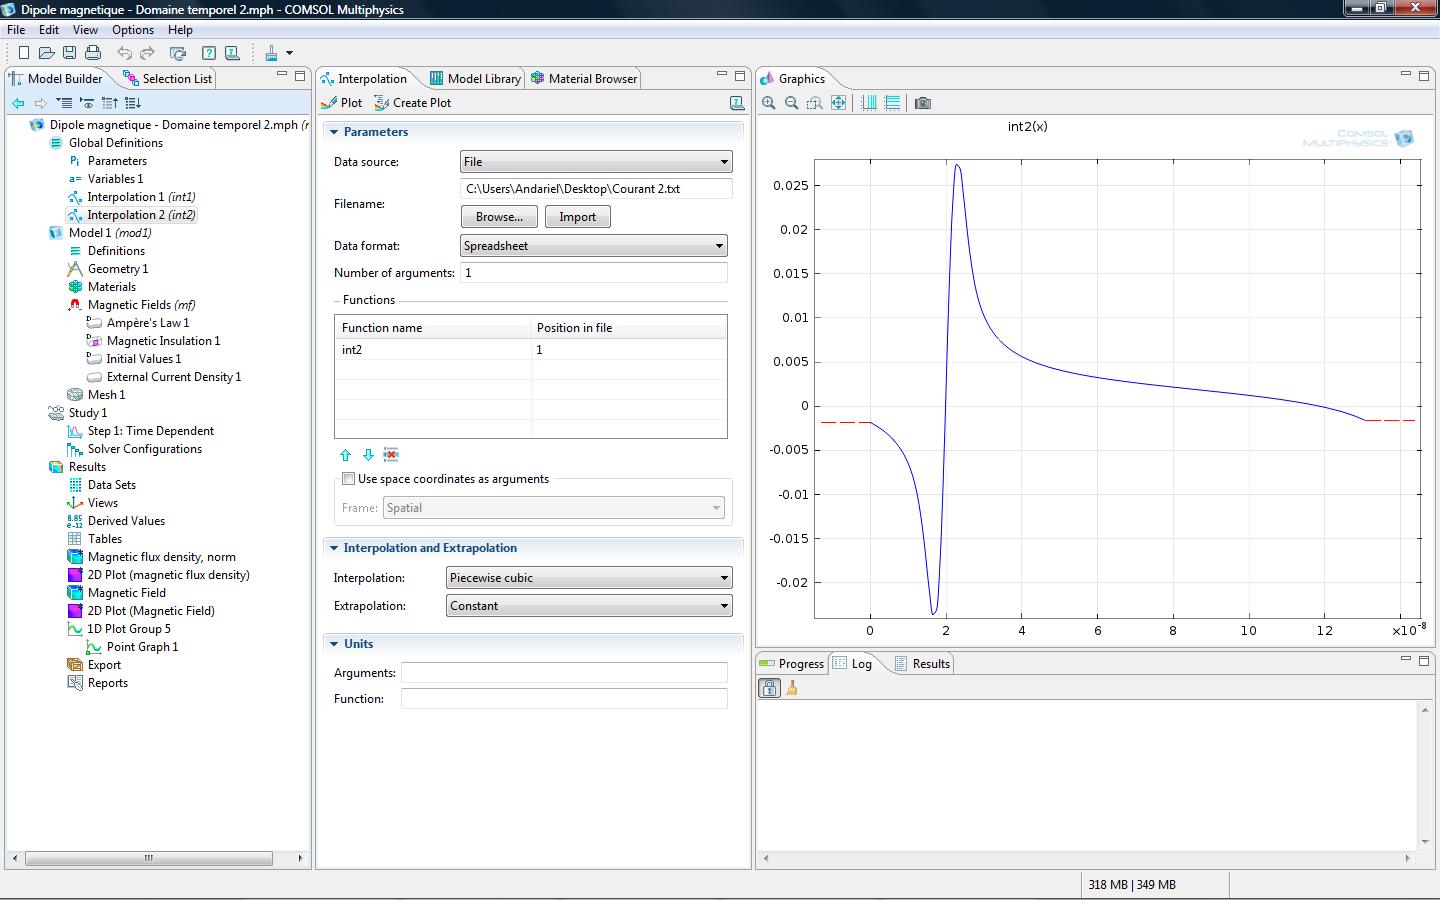Click the Browse... button
The image size is (1440, 900).
[499, 217]
